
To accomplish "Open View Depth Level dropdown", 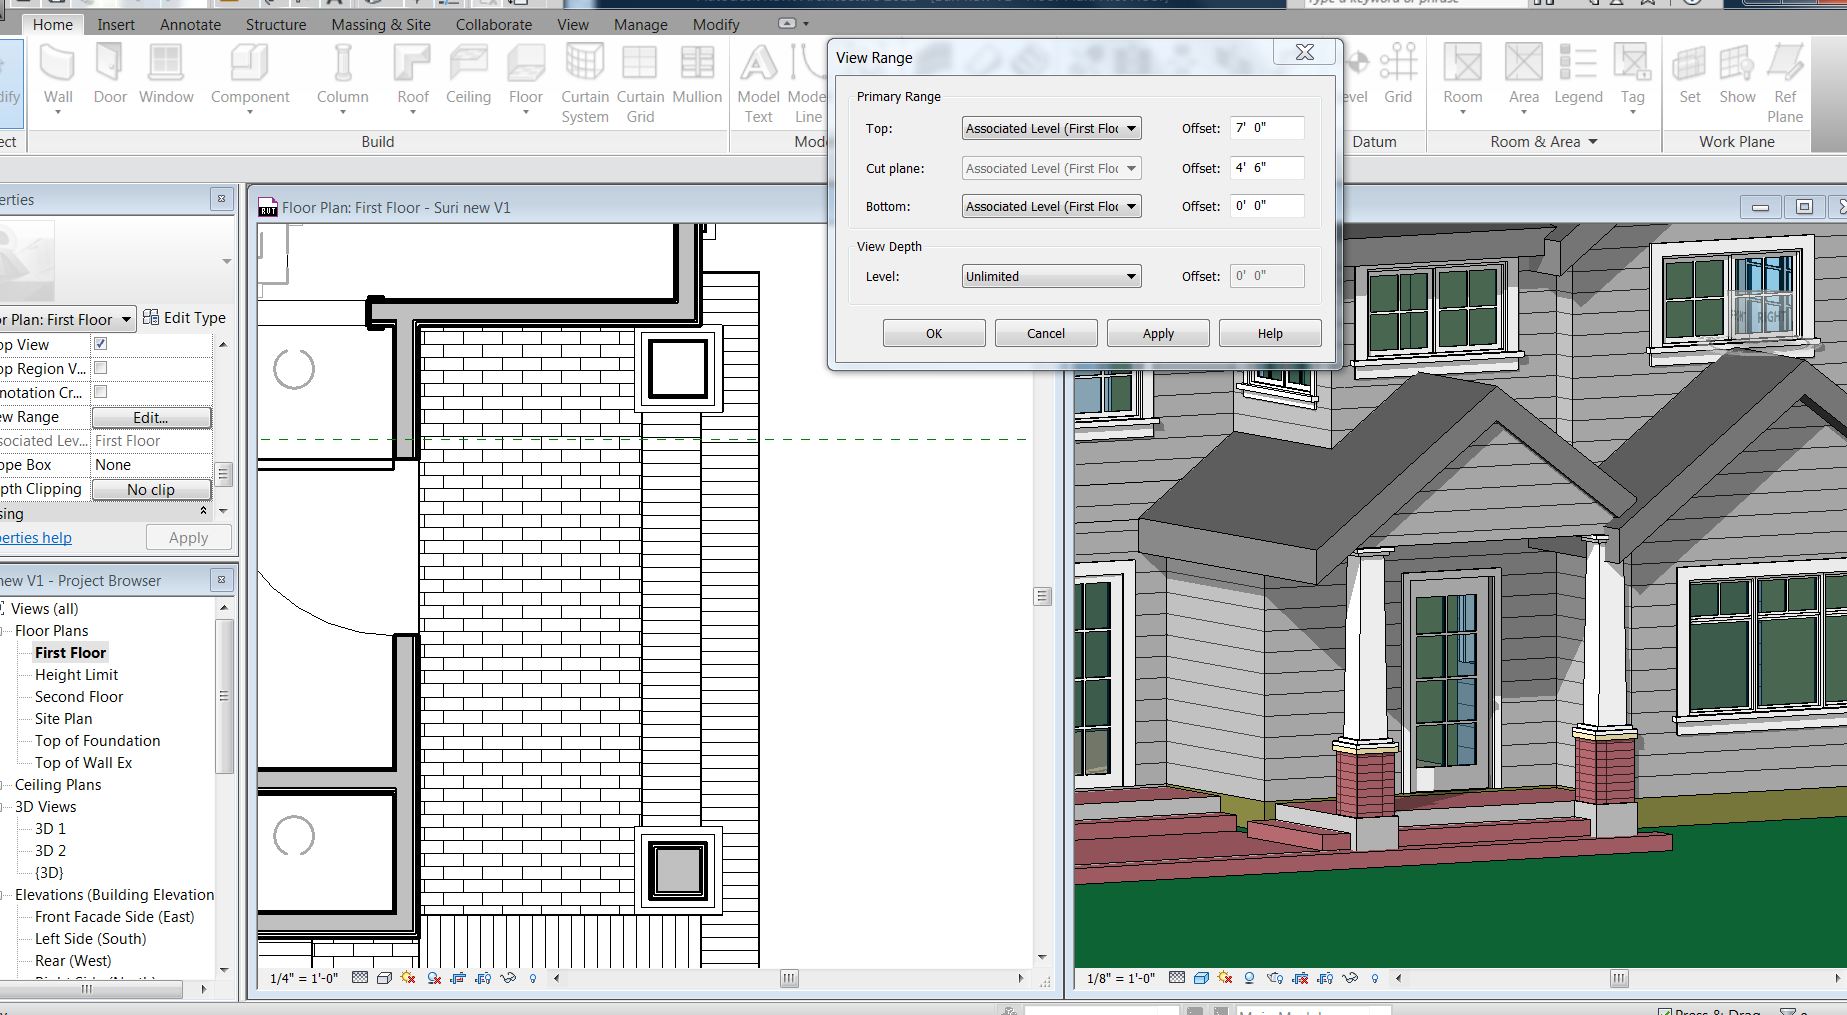I will click(x=1051, y=277).
